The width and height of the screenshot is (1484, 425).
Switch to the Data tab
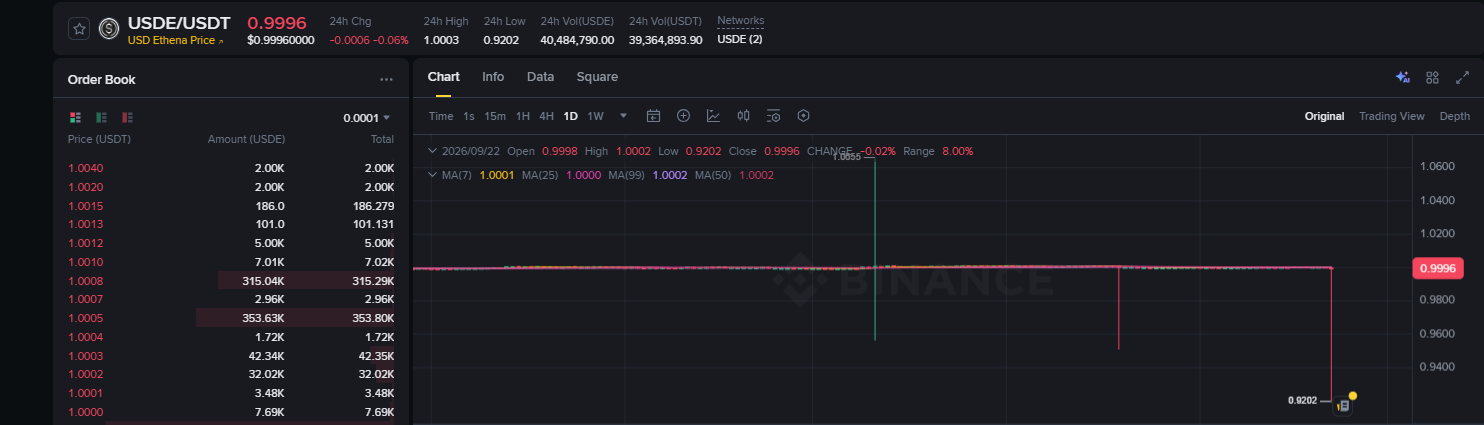click(540, 77)
